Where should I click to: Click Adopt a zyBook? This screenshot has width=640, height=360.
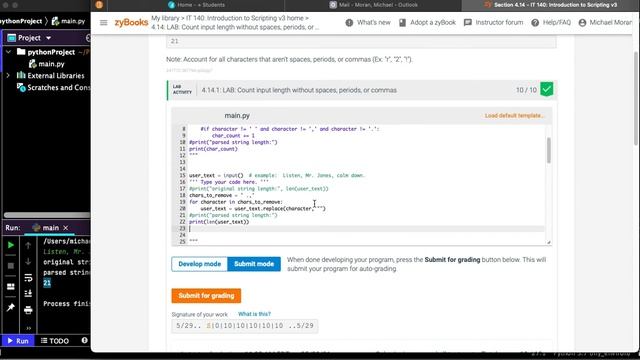point(427,22)
